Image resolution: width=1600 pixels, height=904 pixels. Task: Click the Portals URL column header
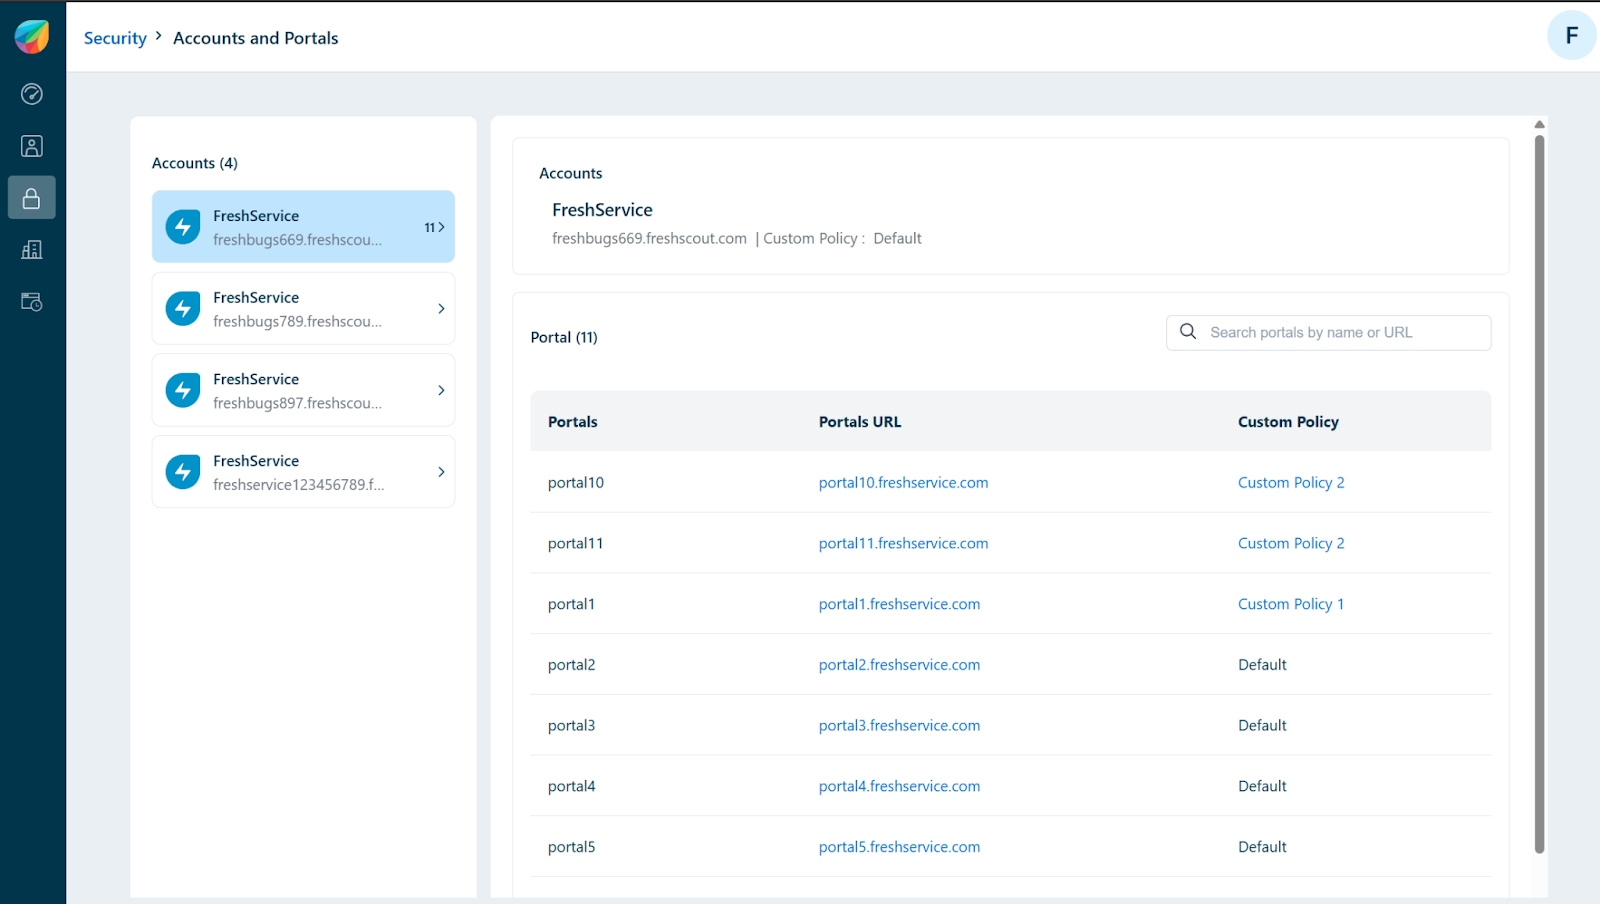tap(860, 422)
